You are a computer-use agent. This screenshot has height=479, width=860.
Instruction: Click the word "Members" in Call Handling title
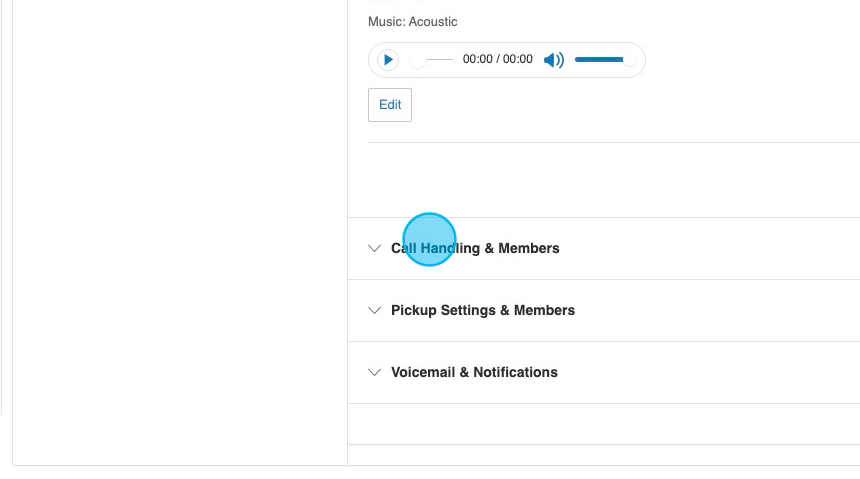click(x=529, y=248)
